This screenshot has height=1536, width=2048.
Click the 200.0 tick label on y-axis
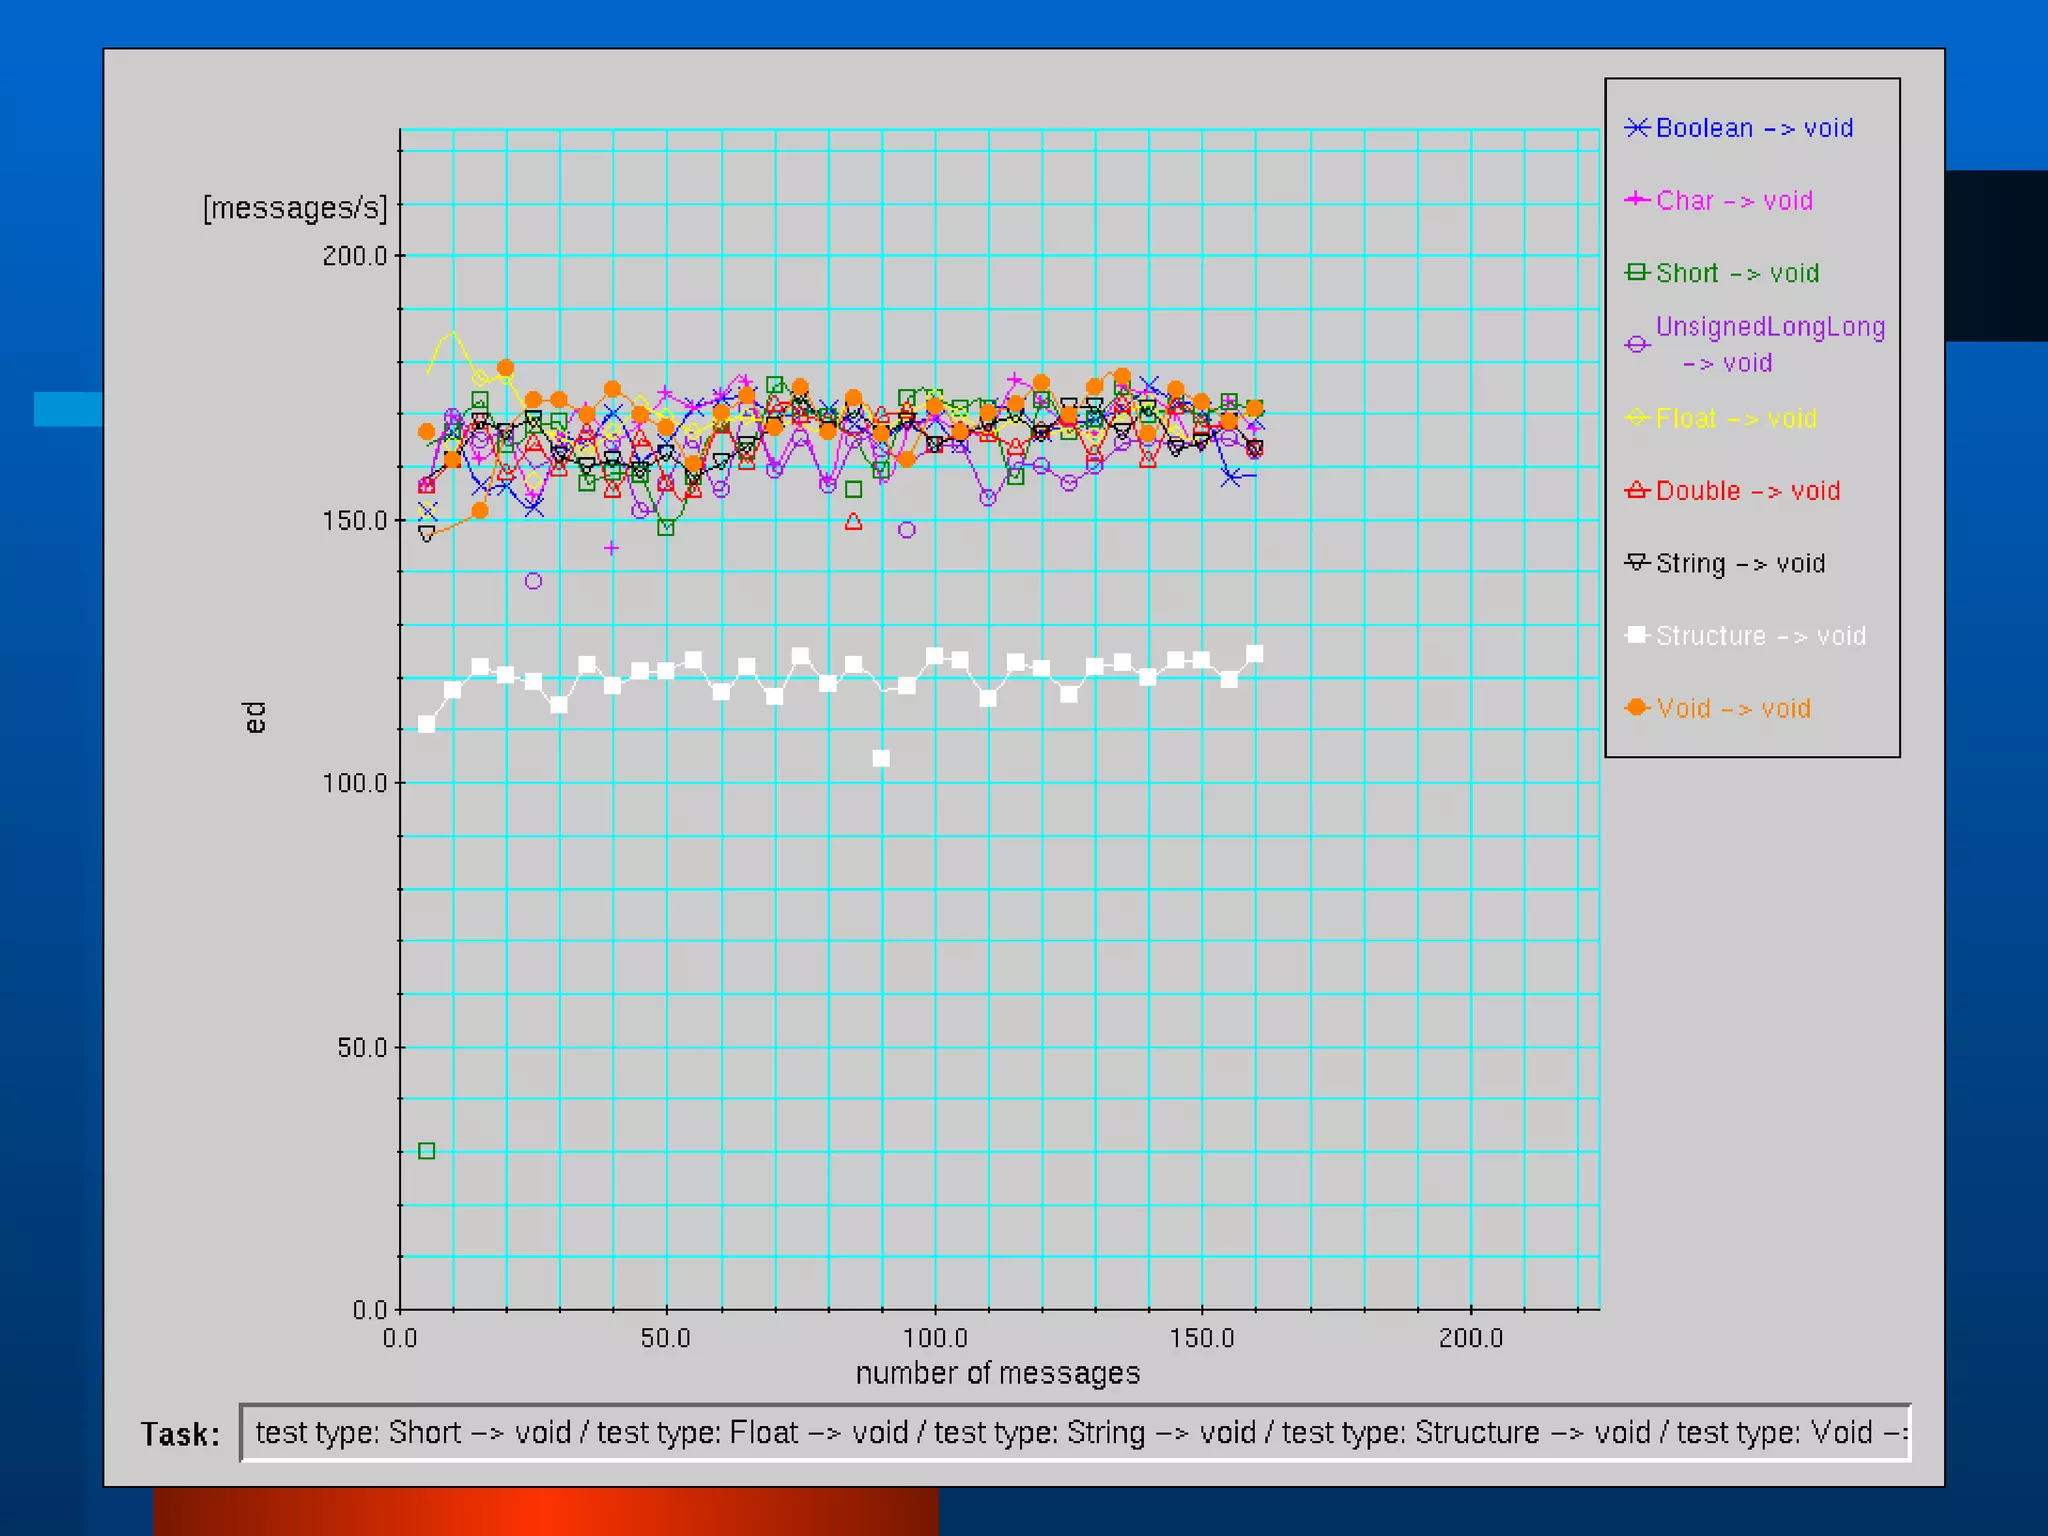354,256
